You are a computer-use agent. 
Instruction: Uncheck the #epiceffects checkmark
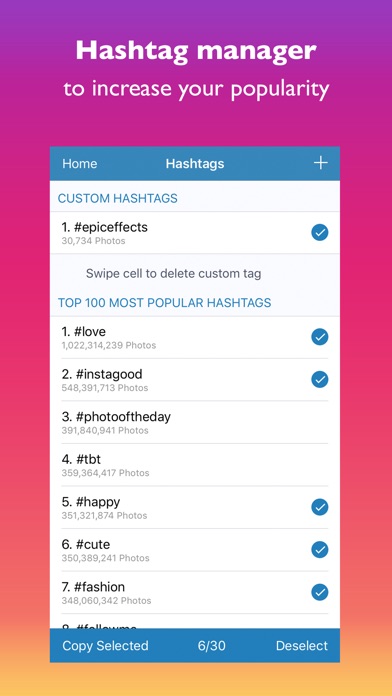pos(320,232)
